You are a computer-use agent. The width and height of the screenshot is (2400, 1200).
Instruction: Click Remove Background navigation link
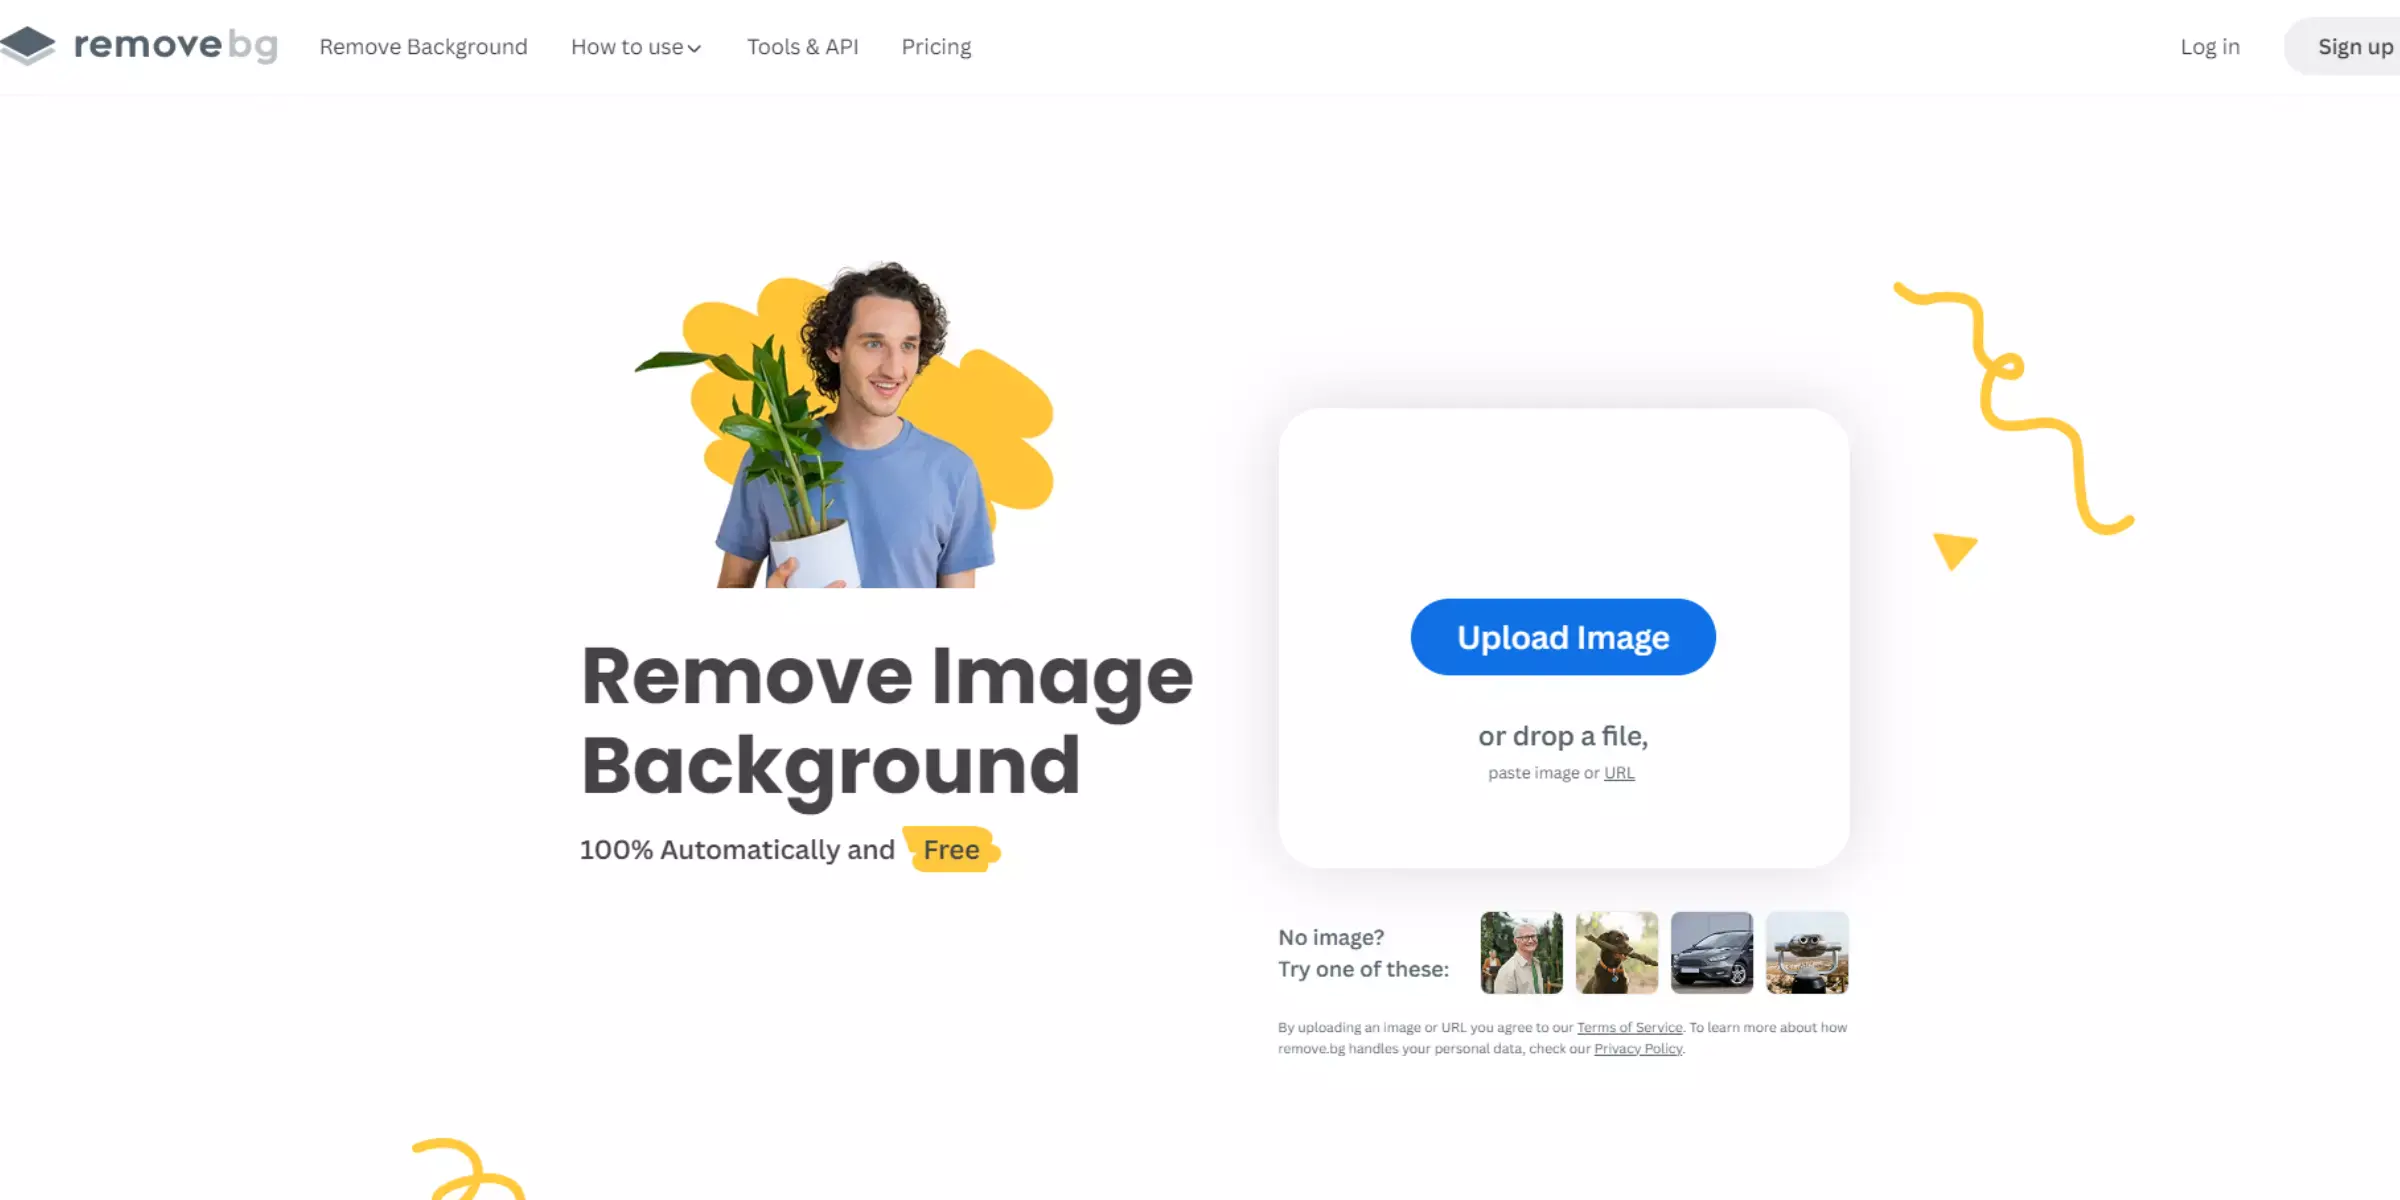(424, 46)
